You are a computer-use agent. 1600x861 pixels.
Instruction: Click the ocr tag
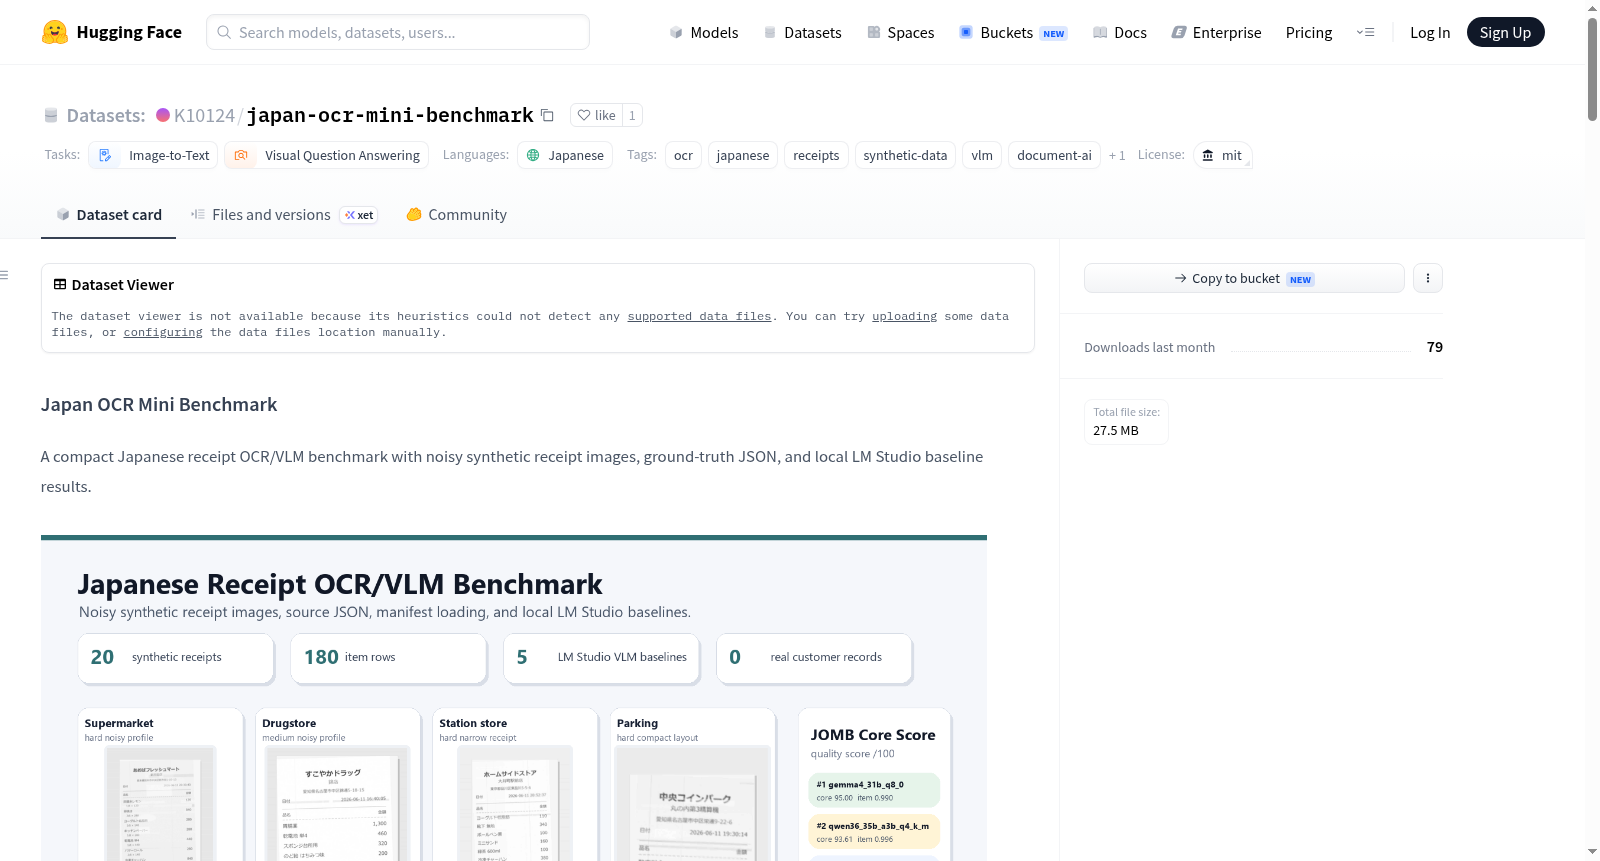(683, 155)
